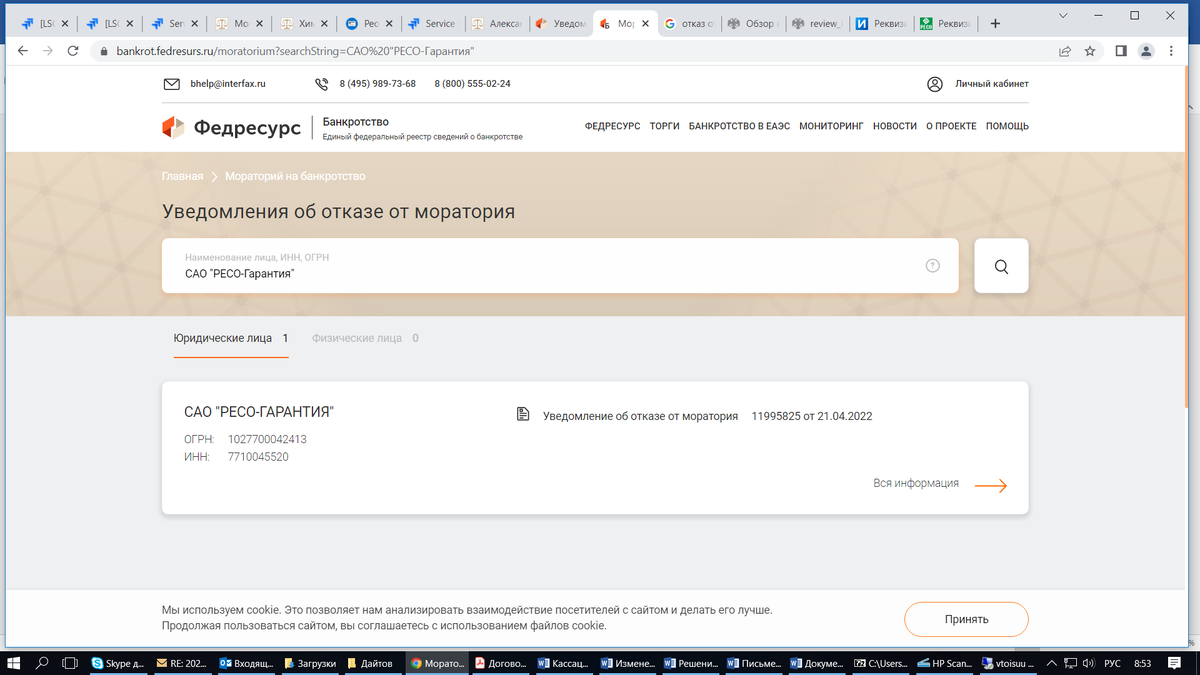The width and height of the screenshot is (1200, 675).
Task: Open ТОРГИ menu item
Action: [x=664, y=127]
